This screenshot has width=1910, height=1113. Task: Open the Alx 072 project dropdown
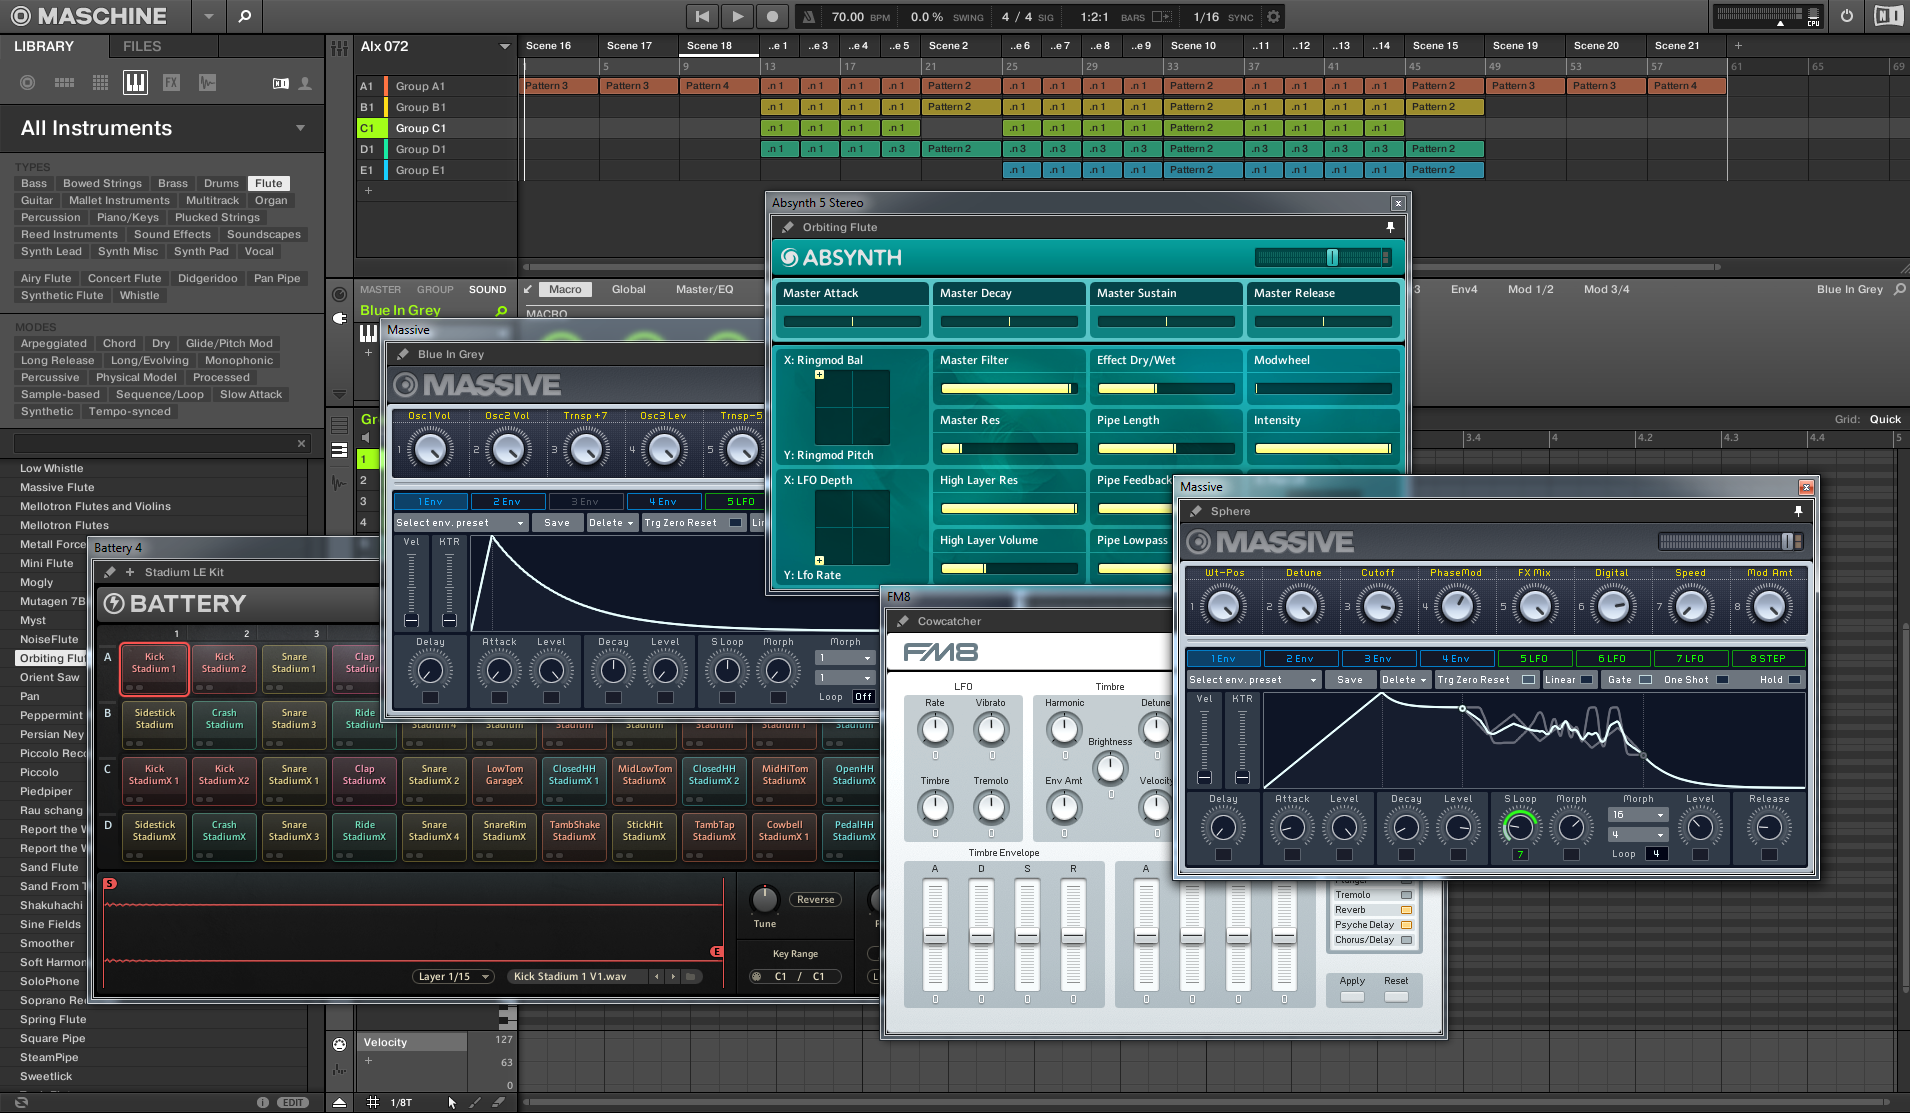505,47
